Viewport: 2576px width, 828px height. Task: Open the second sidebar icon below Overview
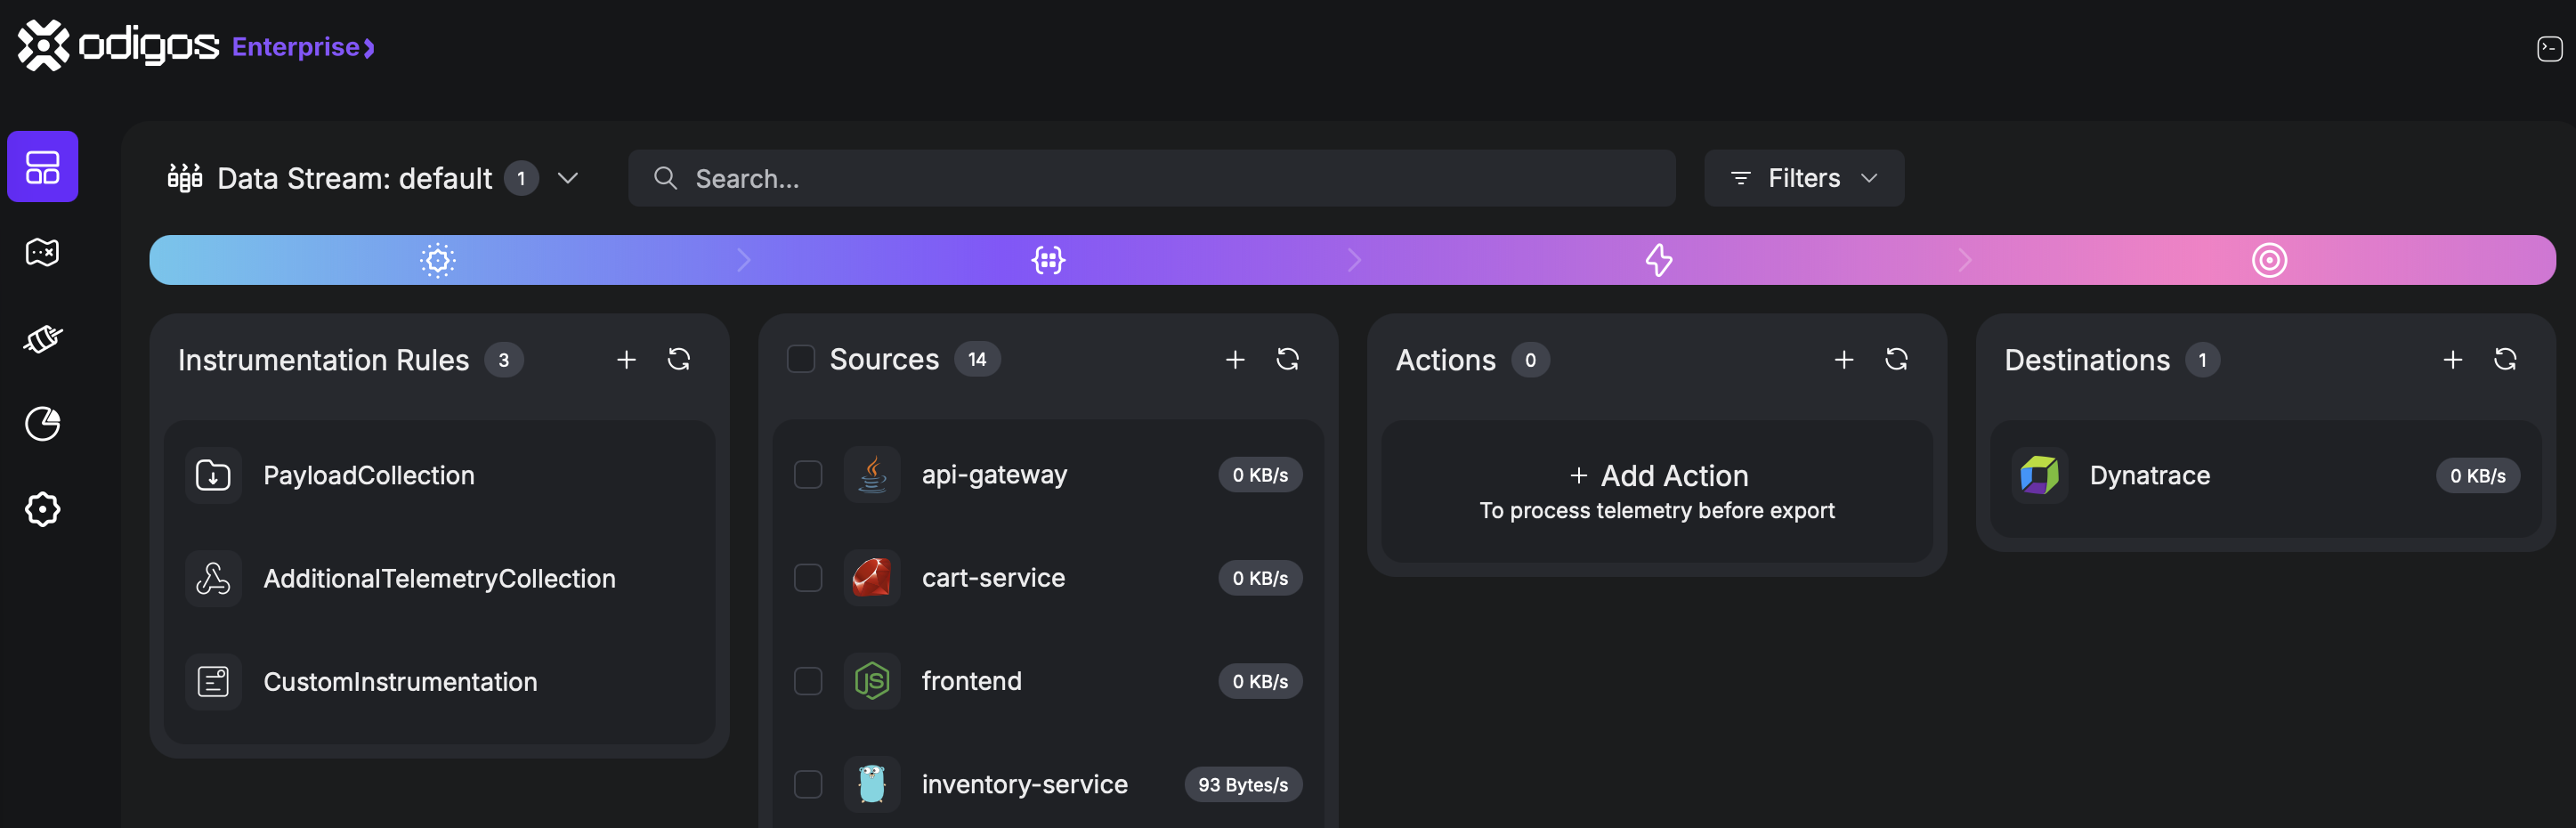point(43,253)
